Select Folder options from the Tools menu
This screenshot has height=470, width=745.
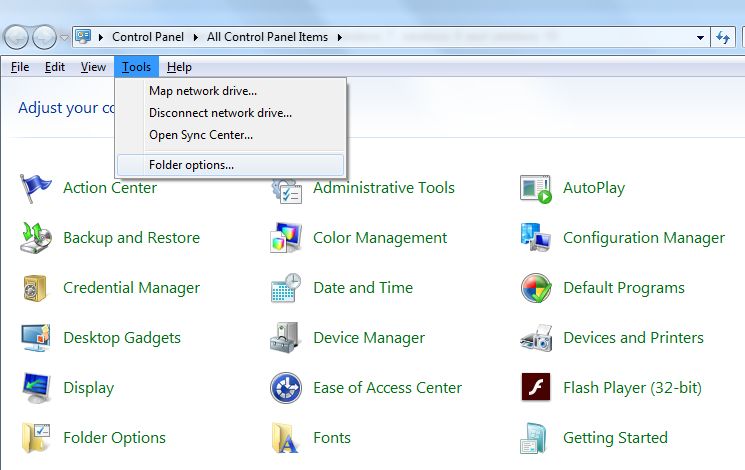(x=191, y=164)
